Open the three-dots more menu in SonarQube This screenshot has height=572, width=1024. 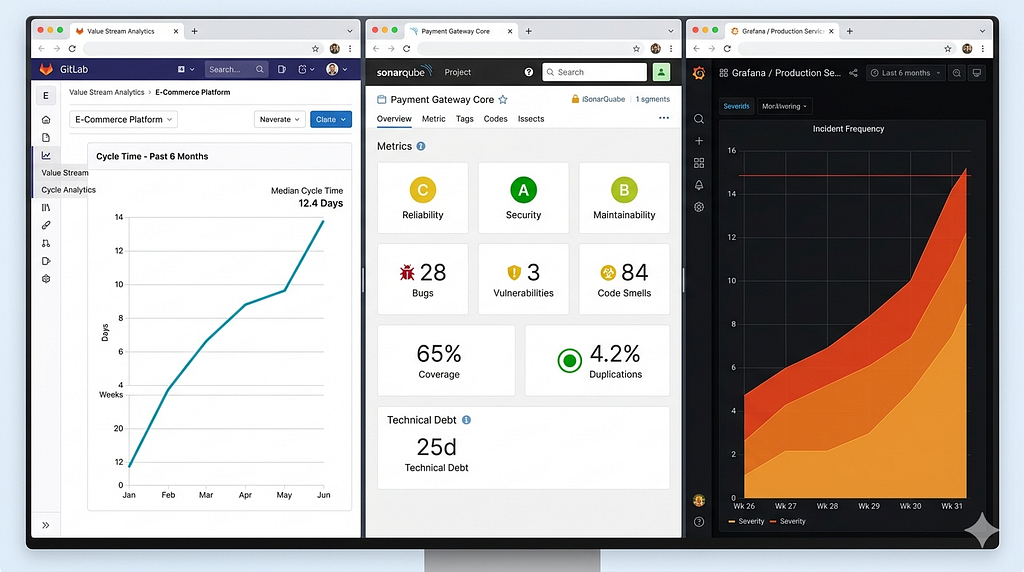pos(664,118)
